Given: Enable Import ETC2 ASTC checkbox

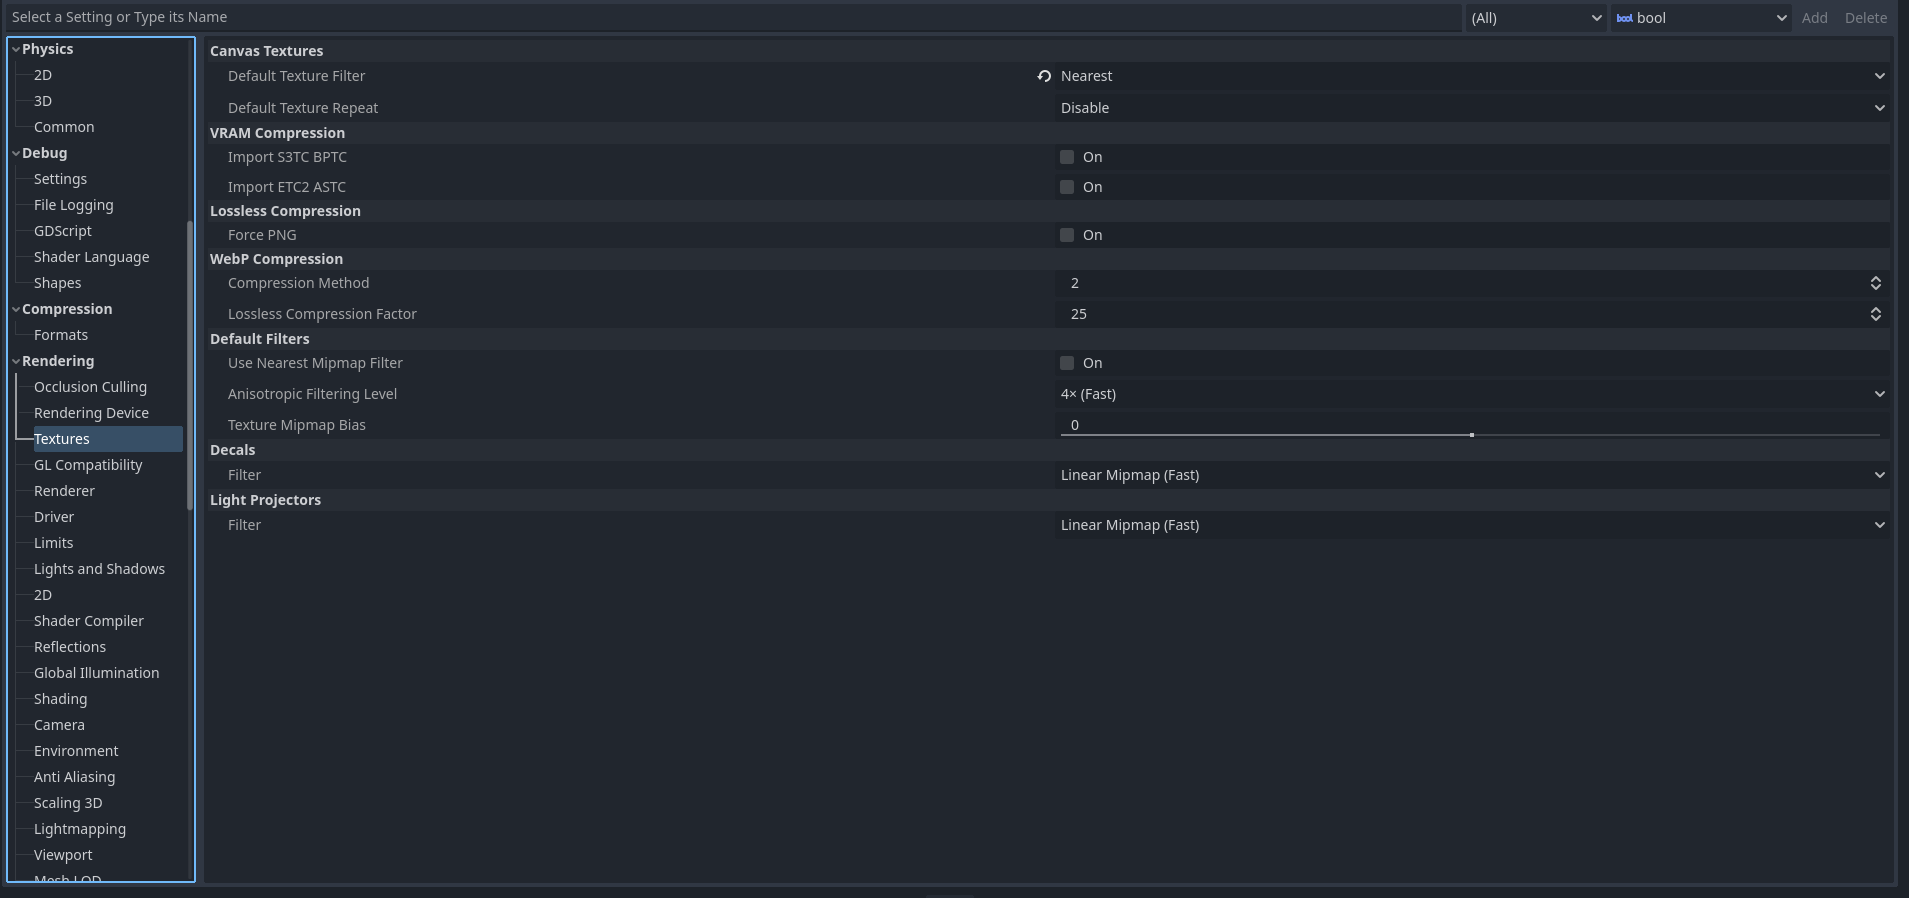Looking at the screenshot, I should coord(1067,187).
